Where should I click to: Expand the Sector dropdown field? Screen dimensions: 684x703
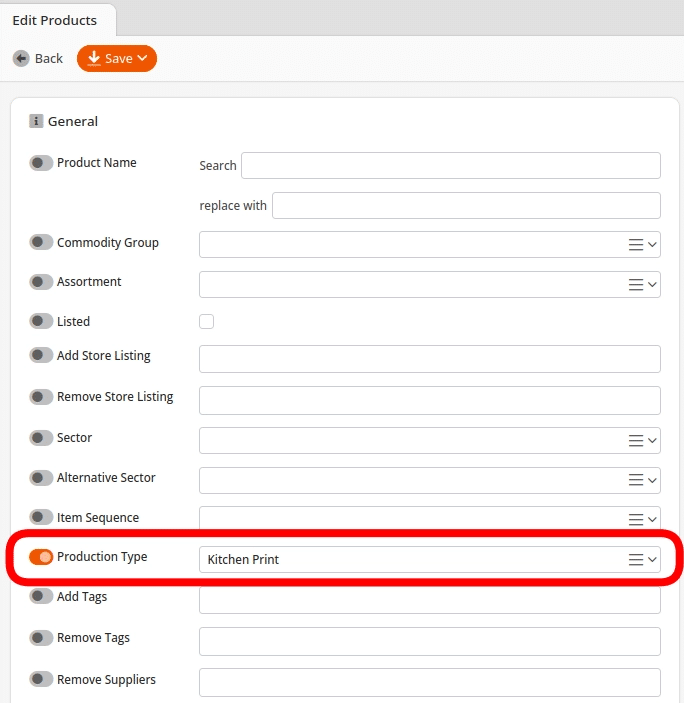(410, 440)
